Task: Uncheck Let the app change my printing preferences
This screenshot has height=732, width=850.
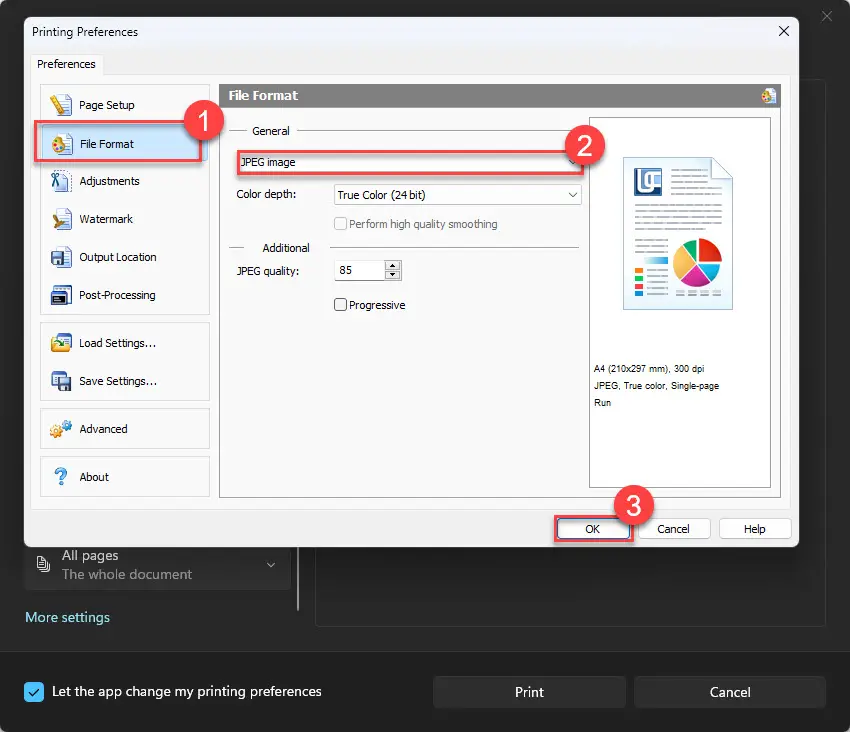Action: pos(34,692)
